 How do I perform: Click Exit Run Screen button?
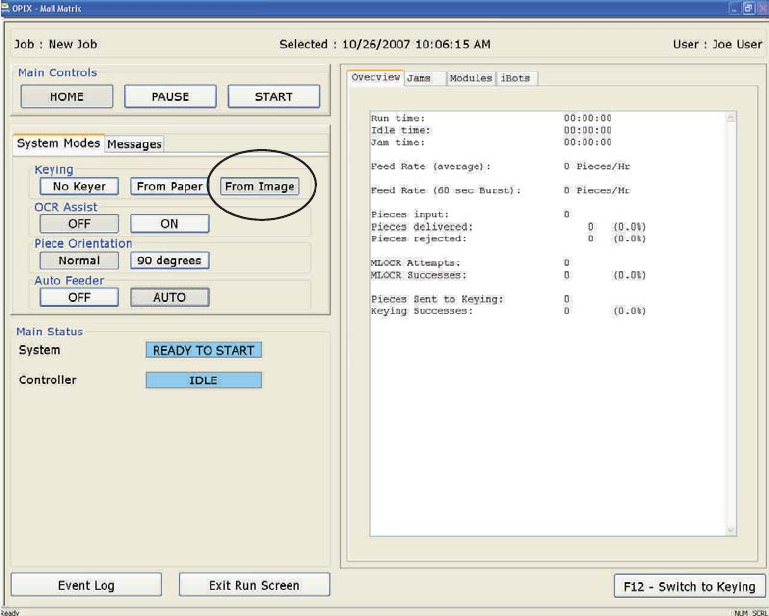click(254, 585)
